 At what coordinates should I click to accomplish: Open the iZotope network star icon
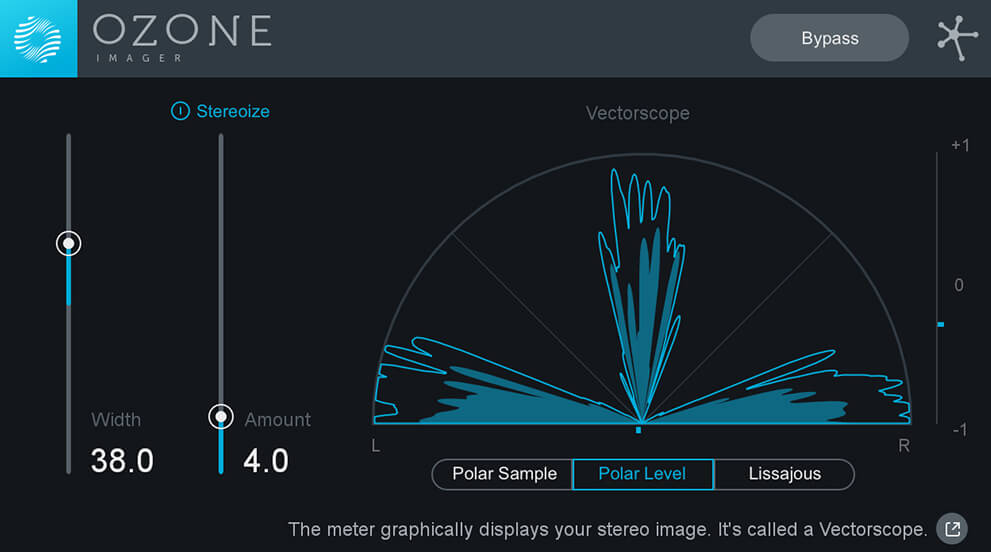(x=958, y=38)
